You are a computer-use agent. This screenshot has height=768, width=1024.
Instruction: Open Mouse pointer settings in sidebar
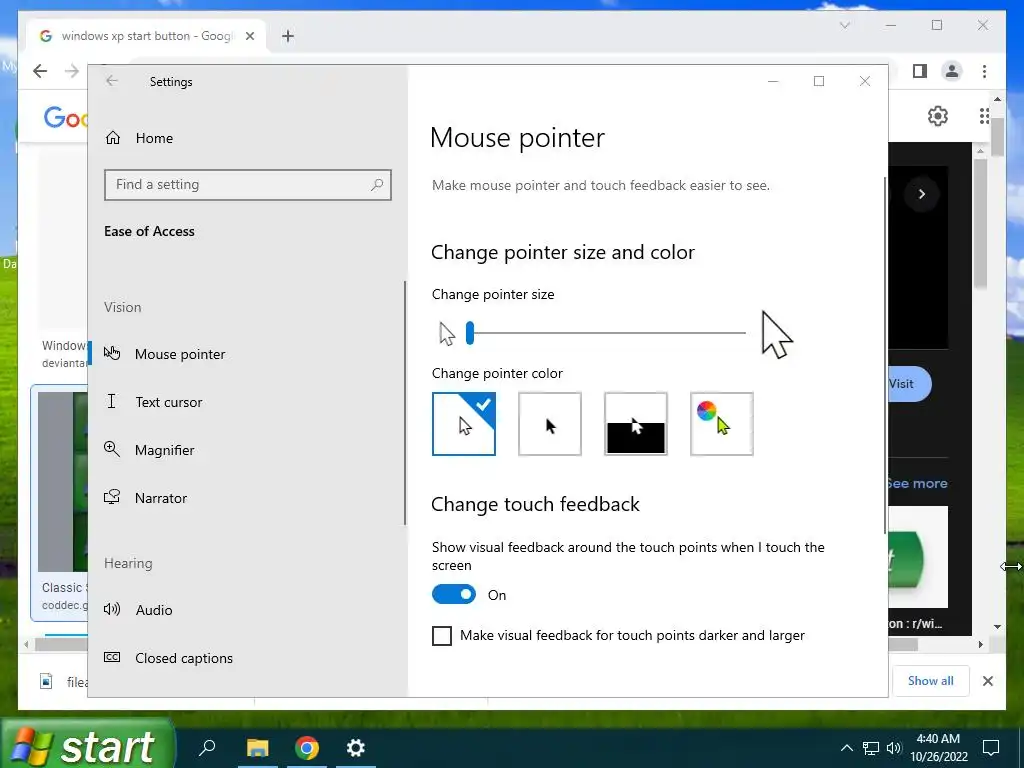(165, 354)
